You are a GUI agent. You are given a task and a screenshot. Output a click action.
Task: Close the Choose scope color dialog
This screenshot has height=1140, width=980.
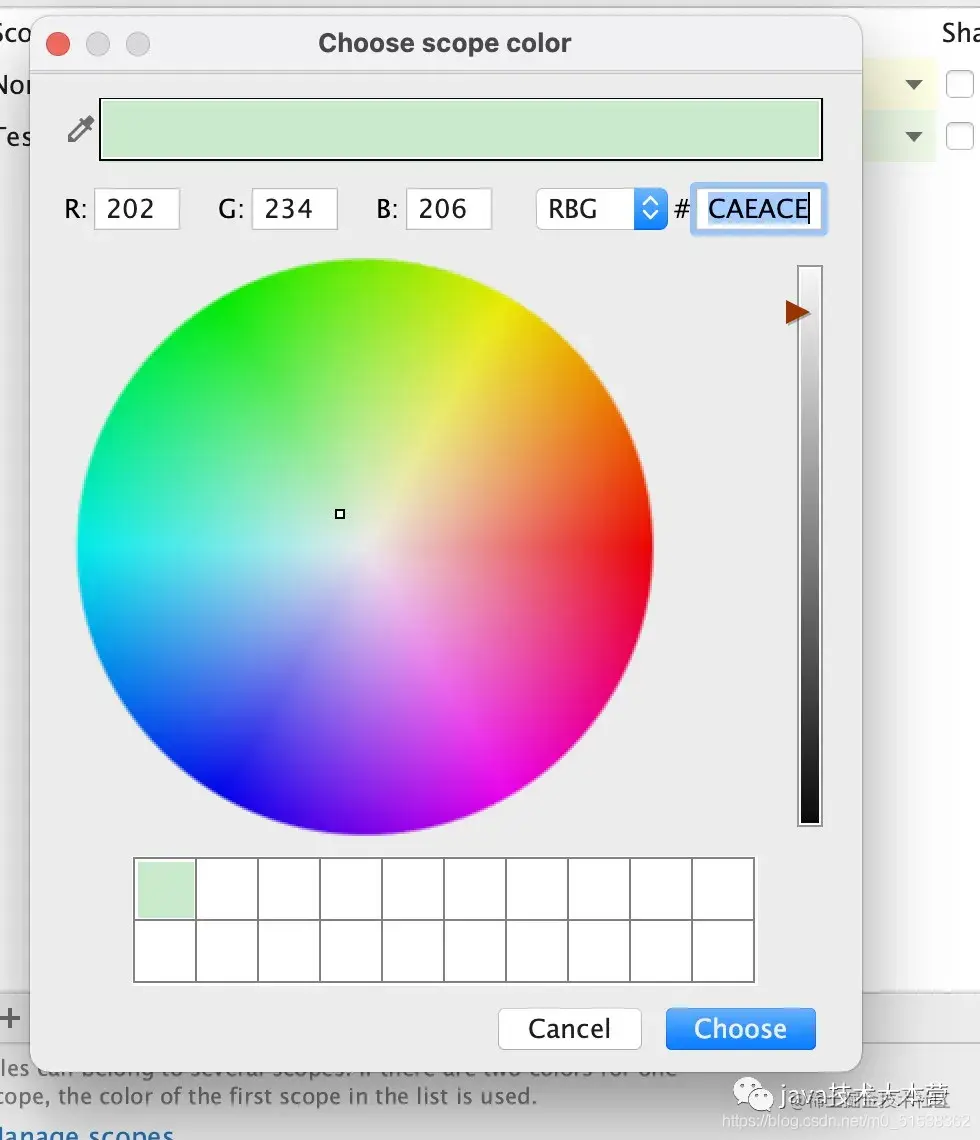coord(58,44)
